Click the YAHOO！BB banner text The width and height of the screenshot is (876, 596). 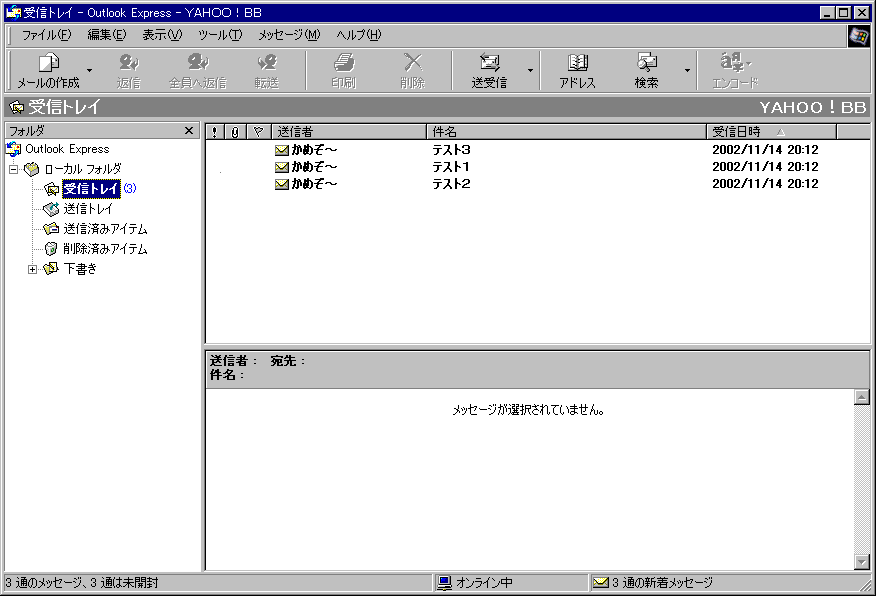(812, 107)
